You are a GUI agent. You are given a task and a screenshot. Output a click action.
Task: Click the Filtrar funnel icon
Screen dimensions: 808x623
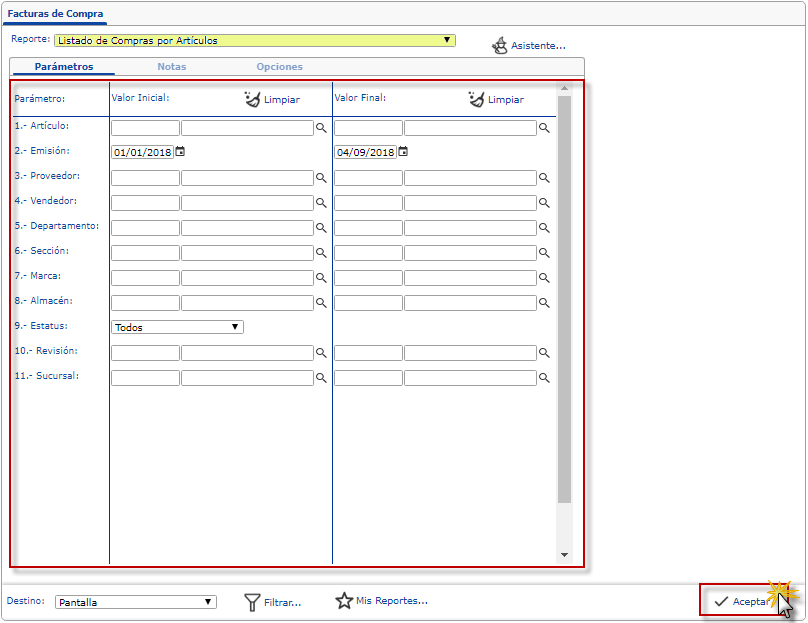253,602
